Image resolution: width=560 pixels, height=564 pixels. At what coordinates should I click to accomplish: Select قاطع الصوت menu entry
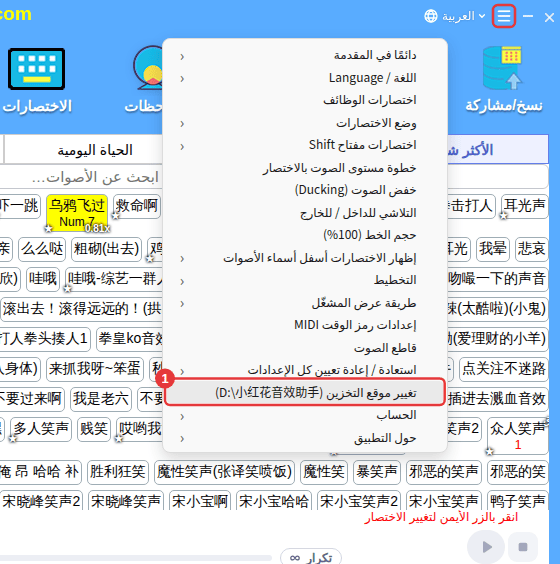point(305,348)
